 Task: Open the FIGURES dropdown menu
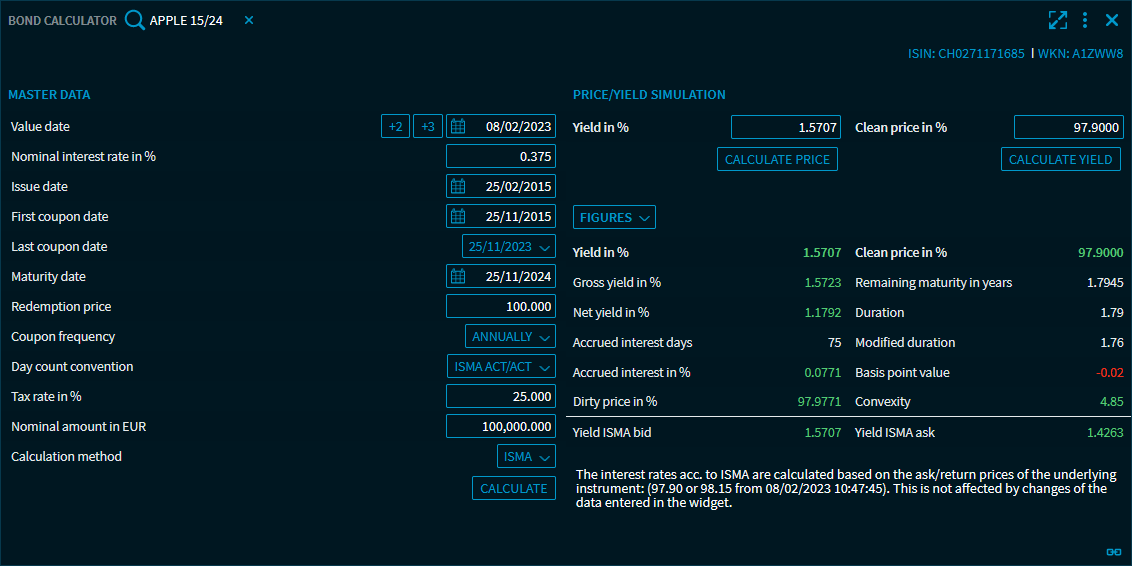click(x=614, y=217)
